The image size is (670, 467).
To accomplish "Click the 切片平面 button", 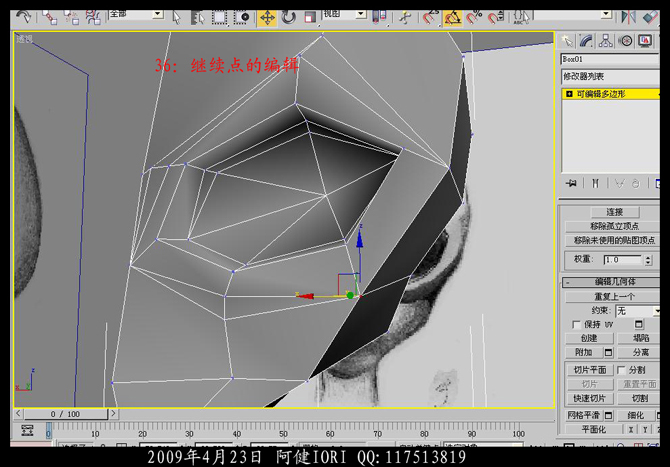I will (590, 370).
